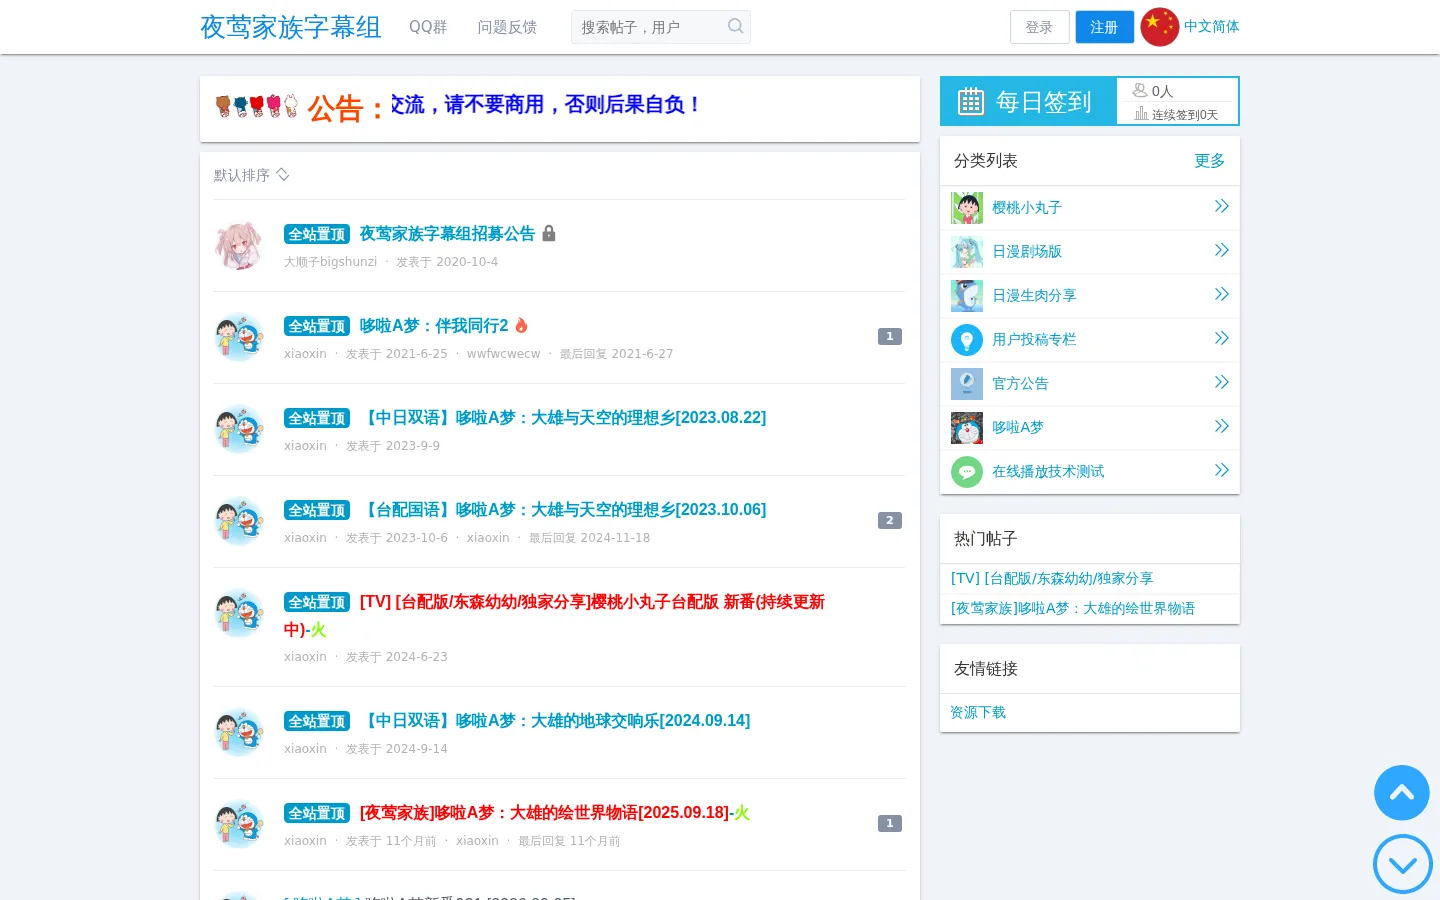Click the 每日签到 check-in button
Image resolution: width=1440 pixels, height=900 pixels.
point(1028,101)
